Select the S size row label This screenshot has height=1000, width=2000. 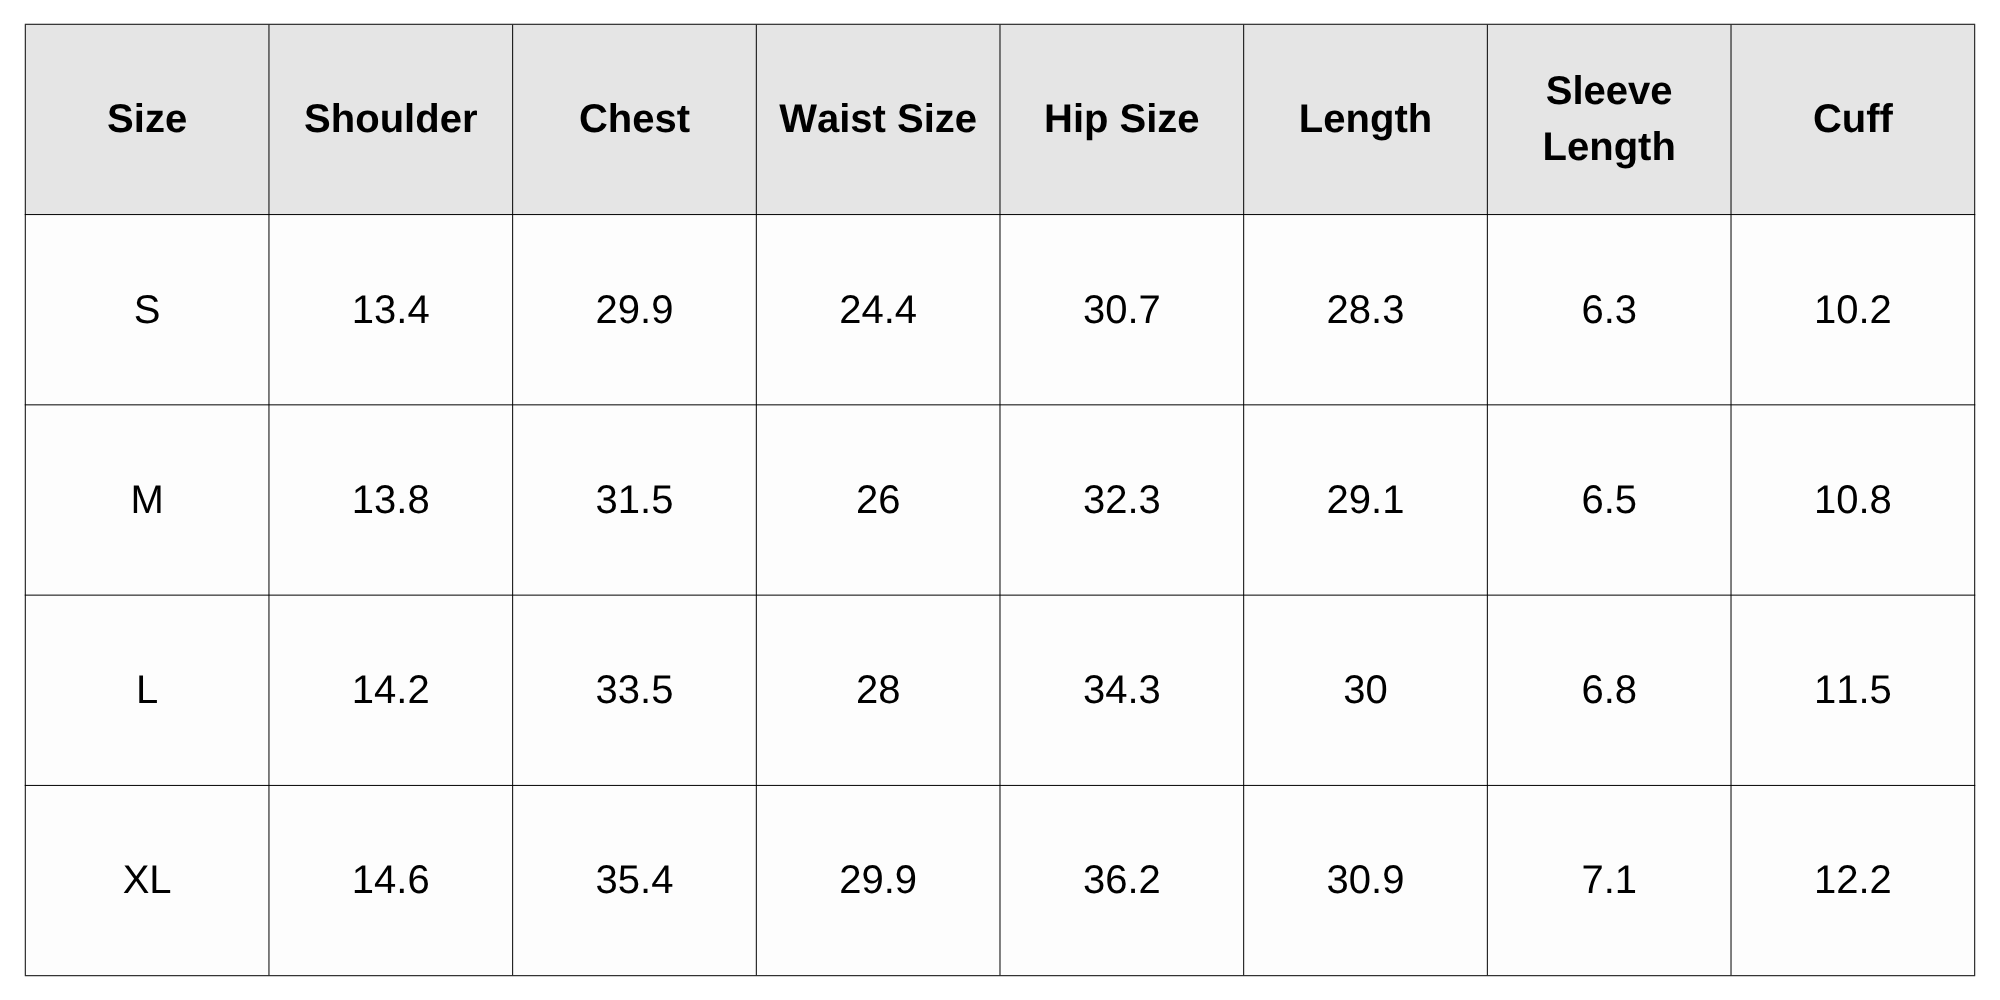pos(147,310)
